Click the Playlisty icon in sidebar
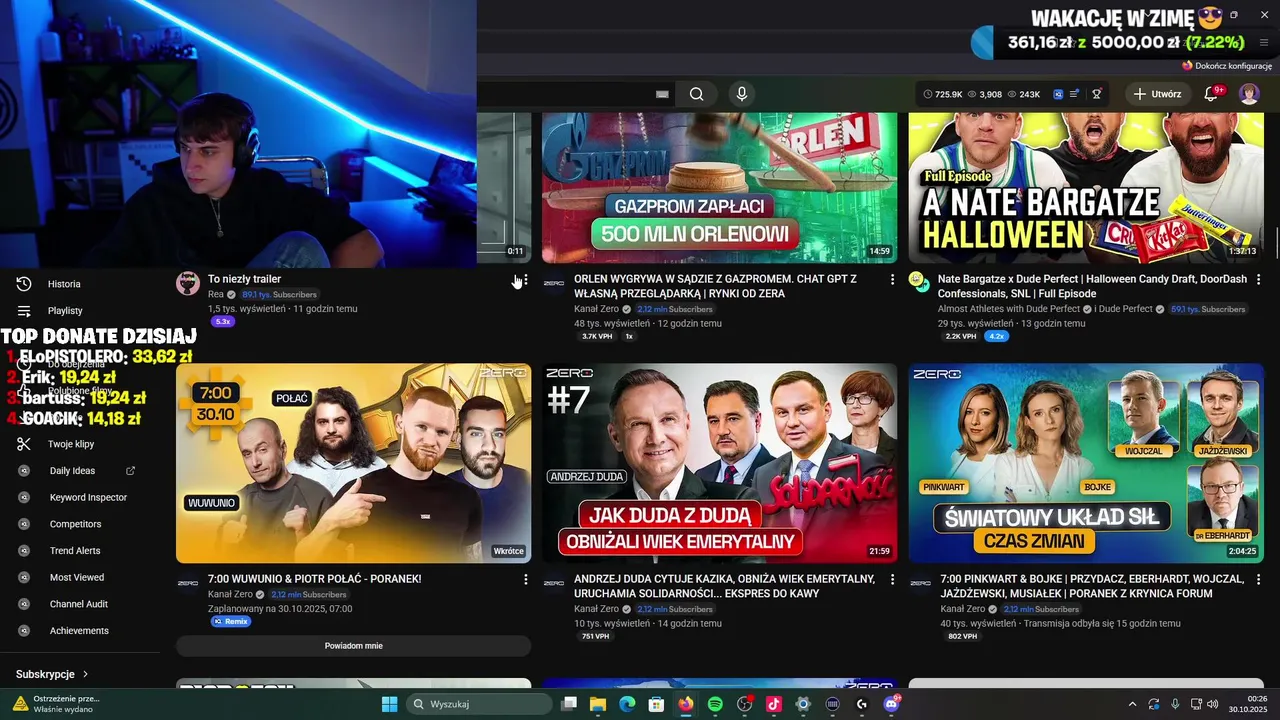1280x720 pixels. pos(24,311)
